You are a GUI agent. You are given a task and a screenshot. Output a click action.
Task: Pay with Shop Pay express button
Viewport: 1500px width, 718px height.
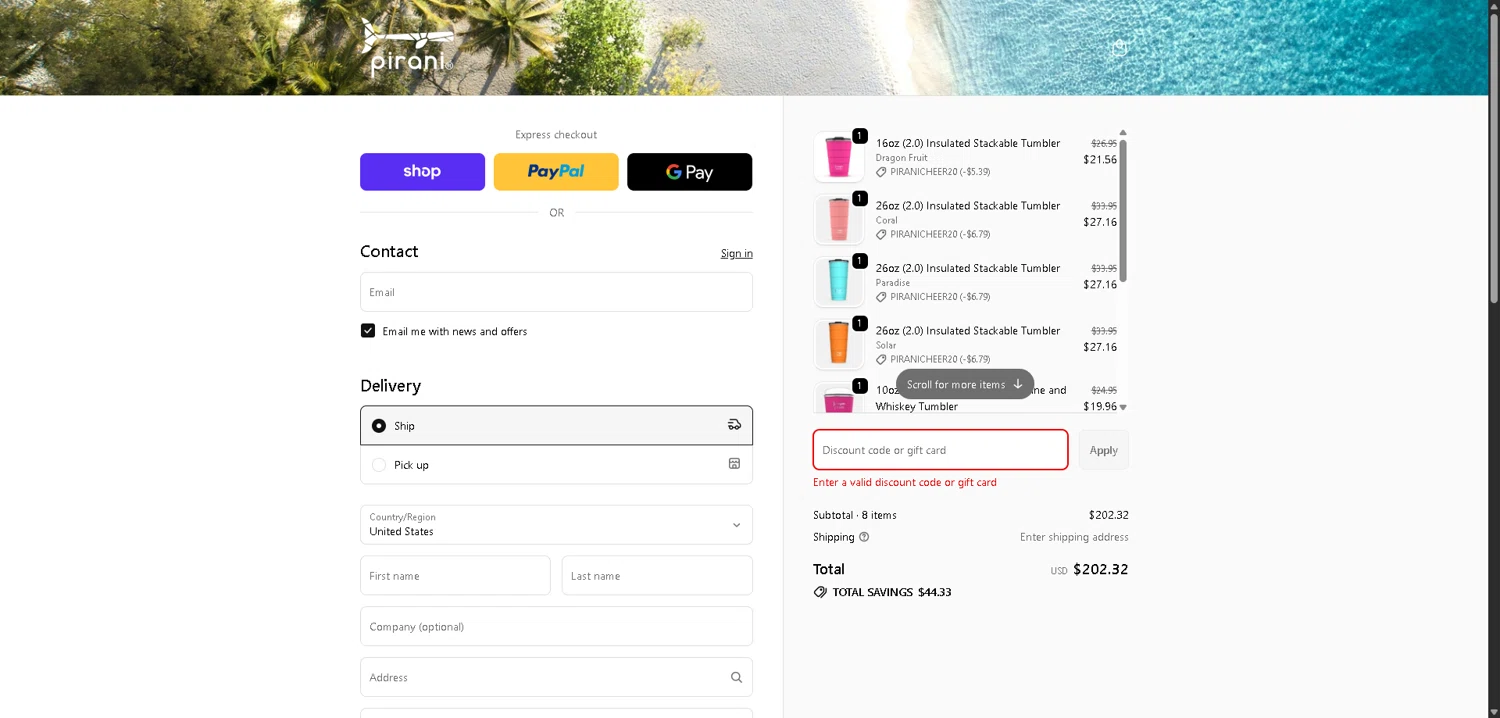coord(422,172)
